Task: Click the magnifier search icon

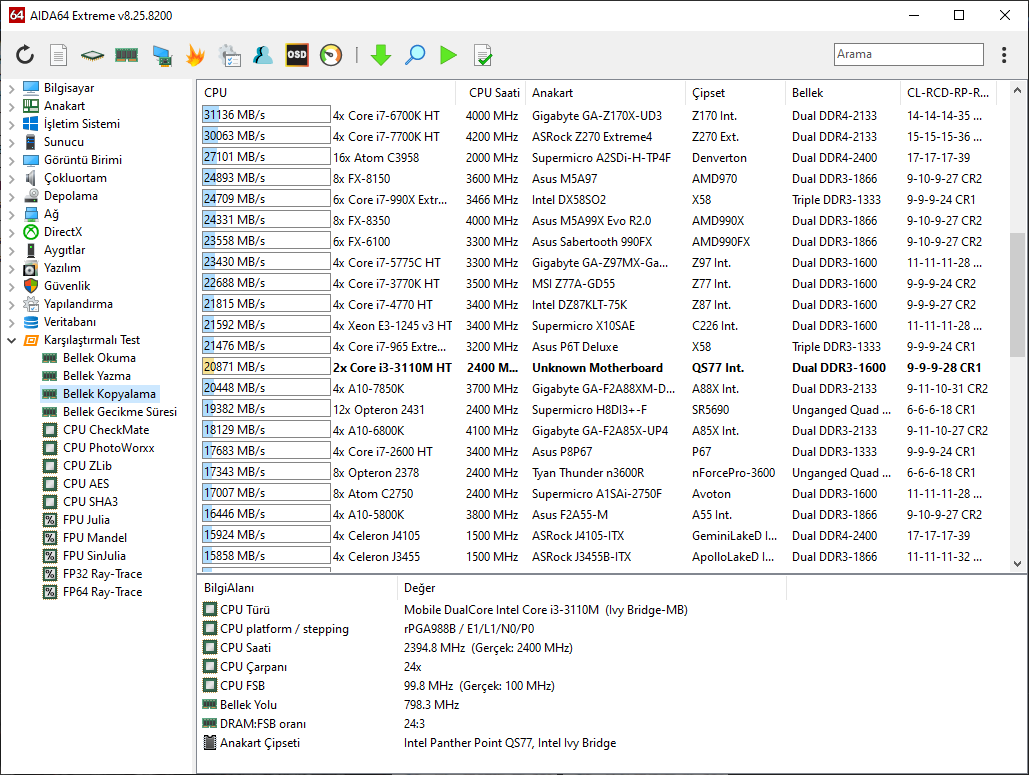Action: (x=415, y=55)
